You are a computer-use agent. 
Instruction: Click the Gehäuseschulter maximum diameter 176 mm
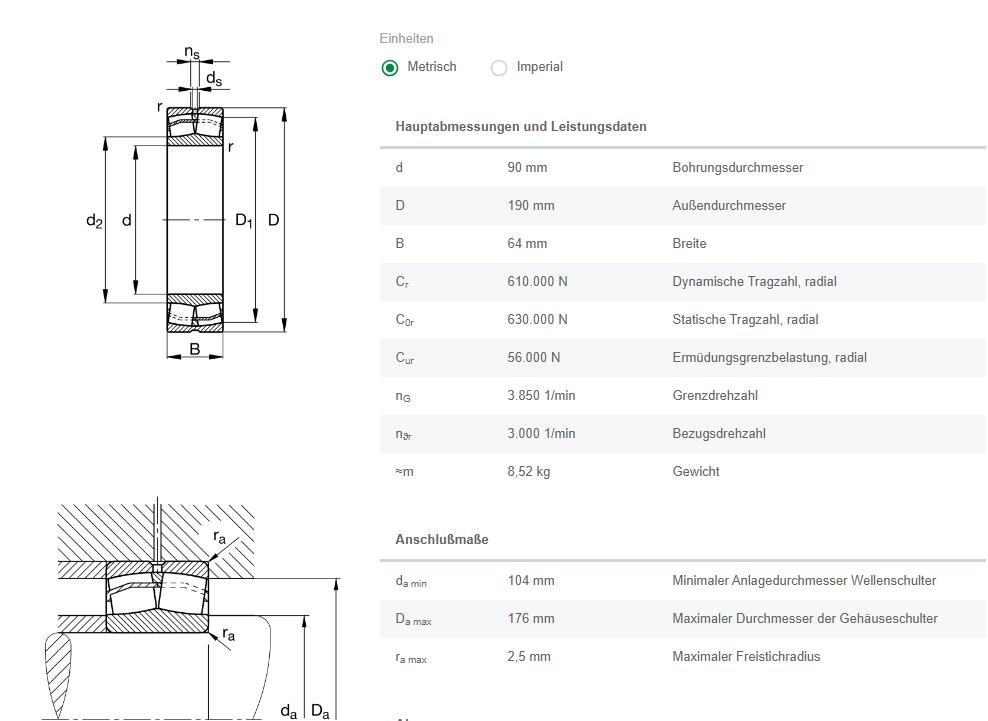coord(530,619)
